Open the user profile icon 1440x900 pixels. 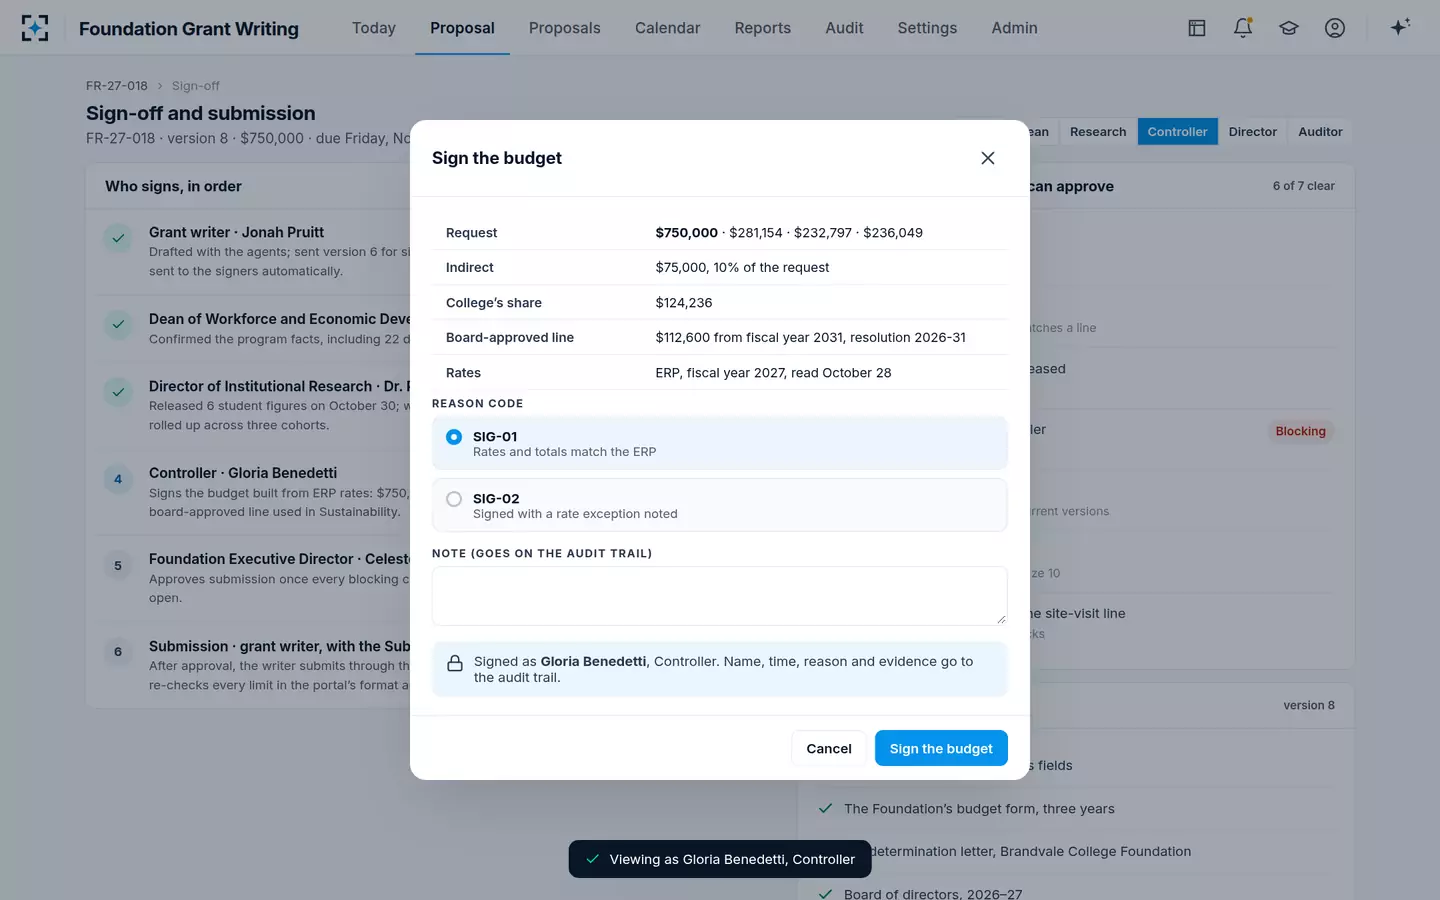(1335, 28)
